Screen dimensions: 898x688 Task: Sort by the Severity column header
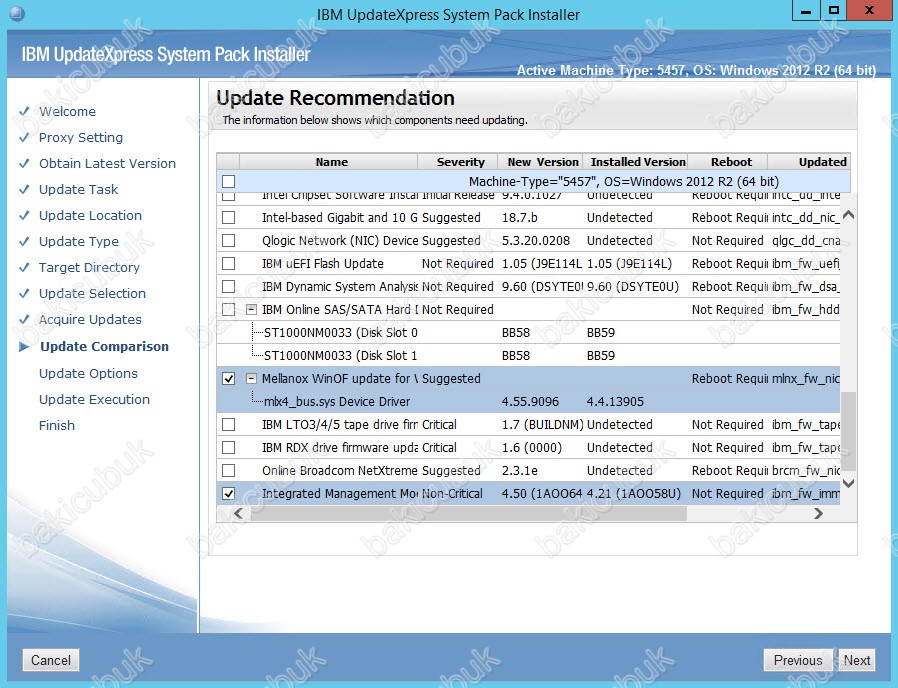(x=460, y=162)
